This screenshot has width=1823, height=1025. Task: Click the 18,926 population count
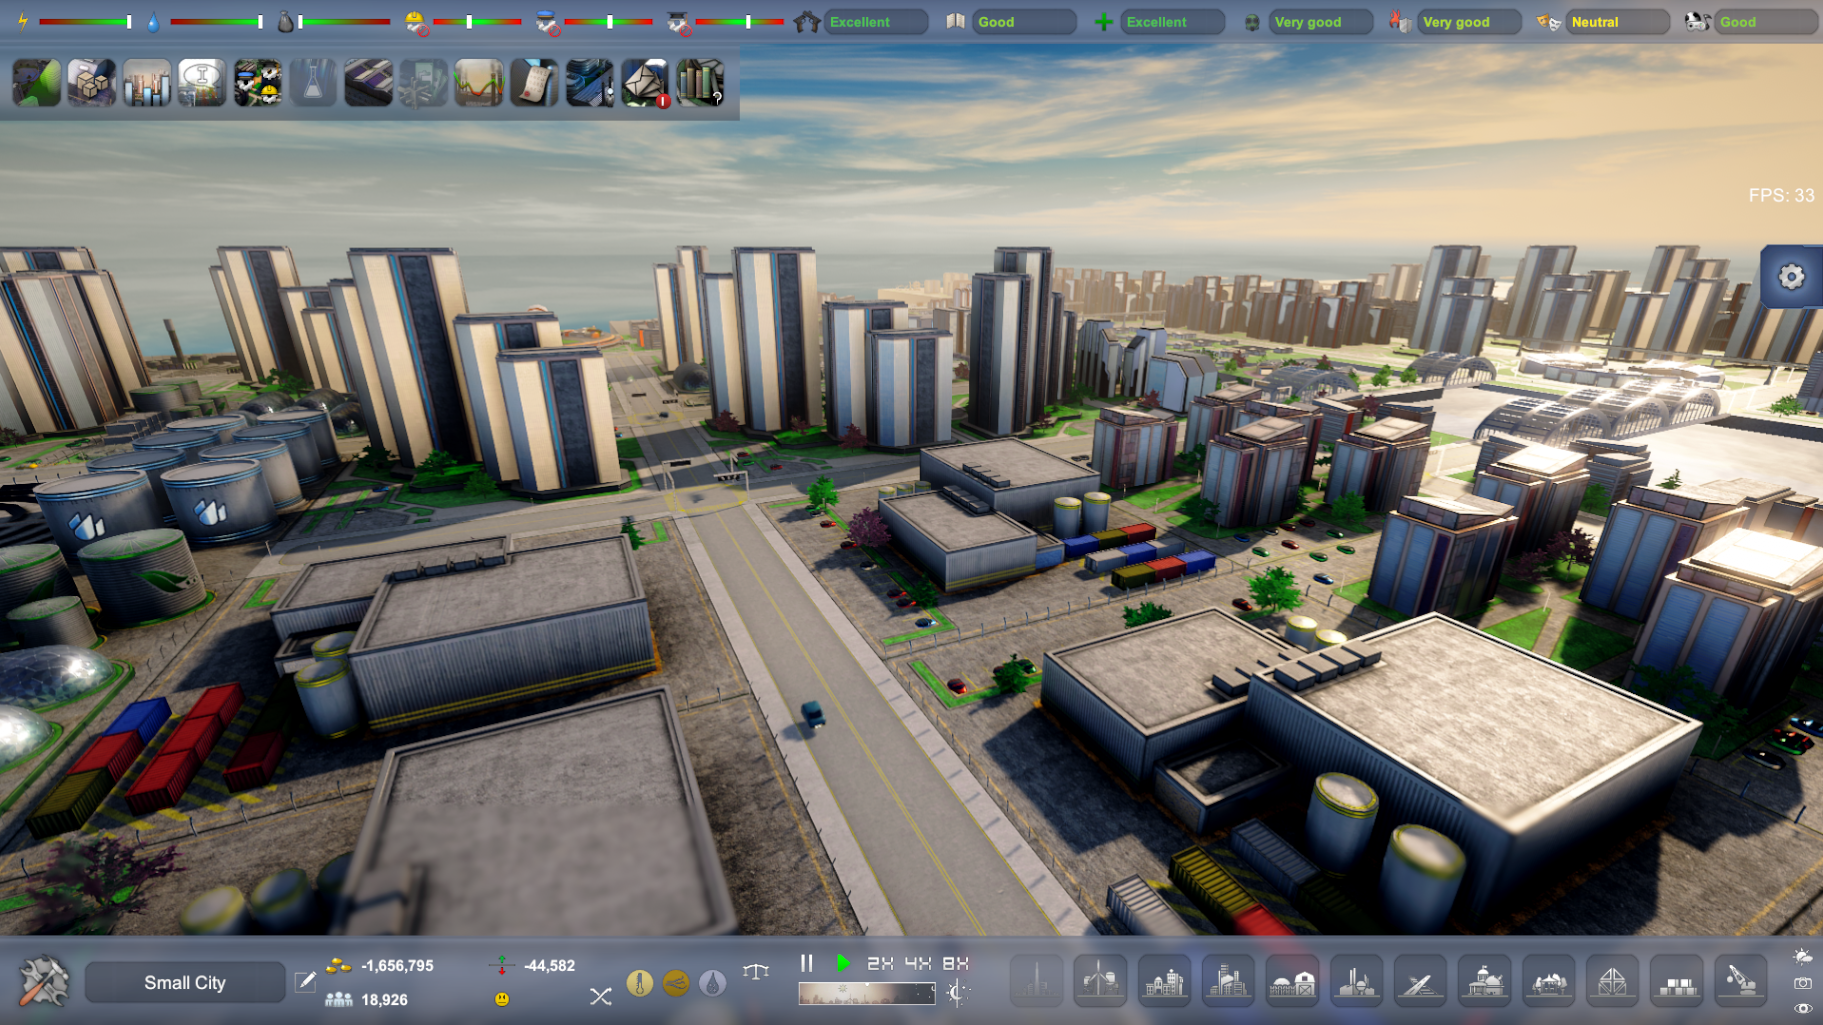tap(384, 999)
